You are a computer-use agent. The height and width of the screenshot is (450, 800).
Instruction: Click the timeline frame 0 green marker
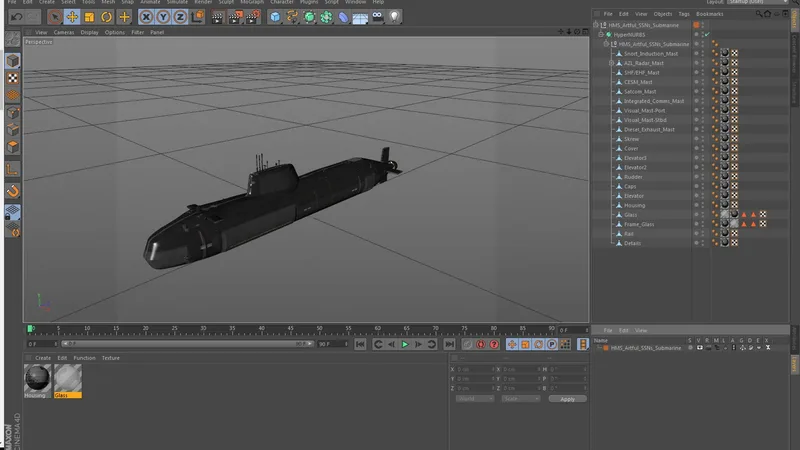(x=30, y=329)
